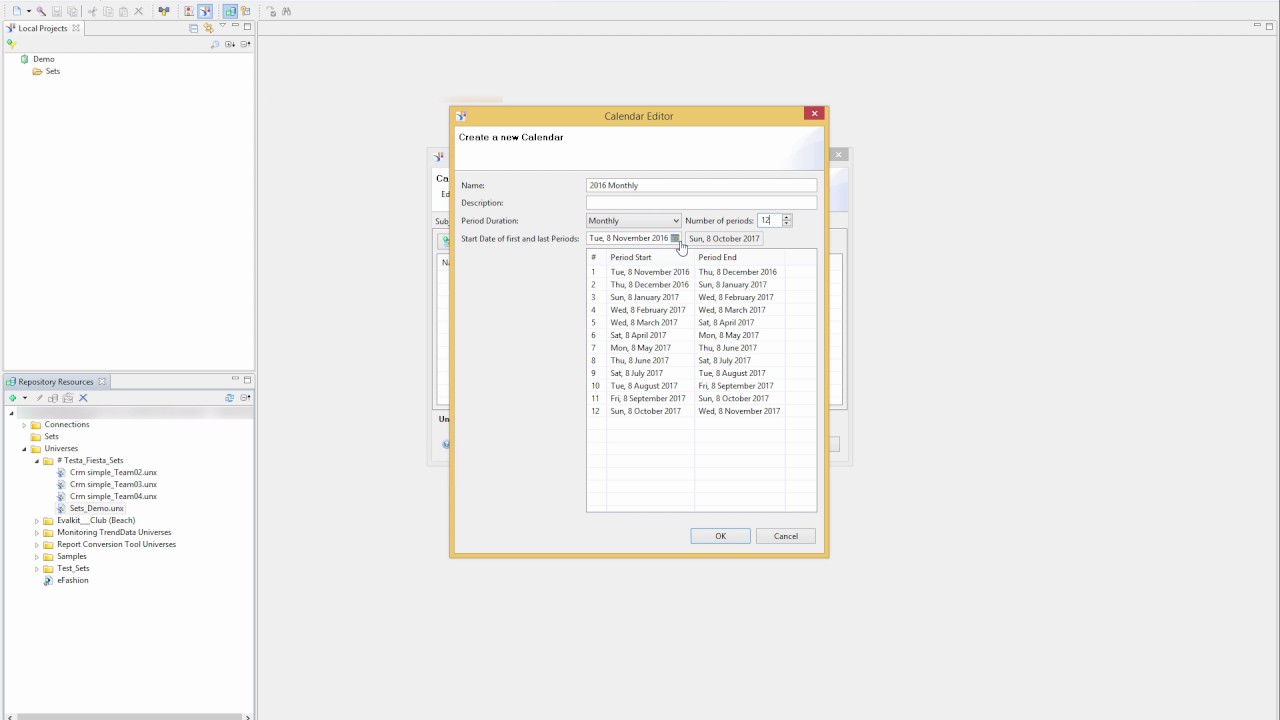The image size is (1280, 720).
Task: Select period row 5 starting Wed, 8 March 2017
Action: [701, 323]
